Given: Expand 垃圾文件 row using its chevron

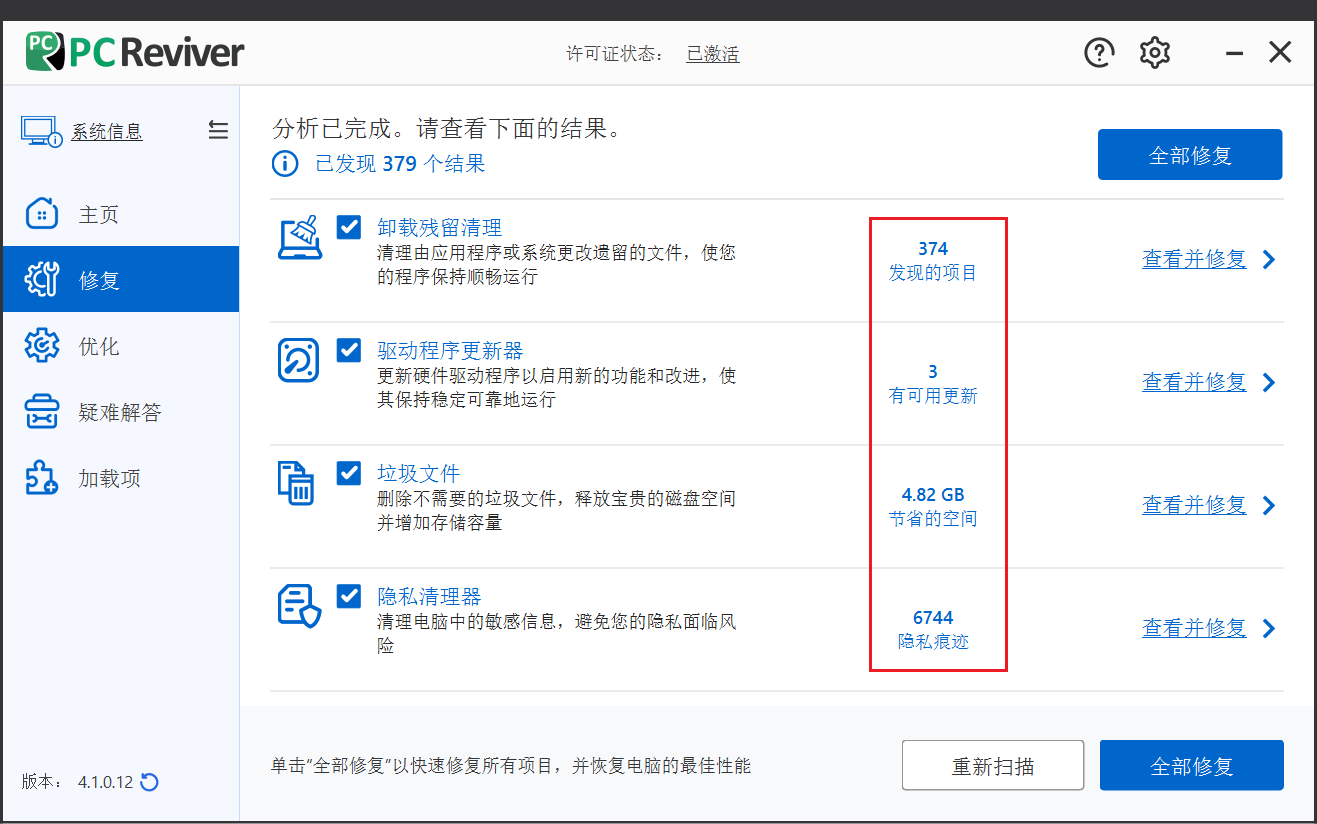Looking at the screenshot, I should click(x=1269, y=505).
